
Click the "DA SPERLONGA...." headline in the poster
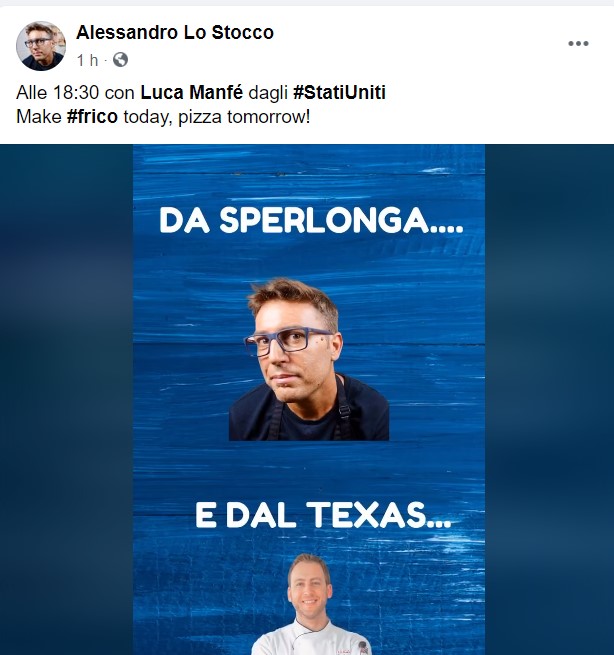tap(311, 221)
